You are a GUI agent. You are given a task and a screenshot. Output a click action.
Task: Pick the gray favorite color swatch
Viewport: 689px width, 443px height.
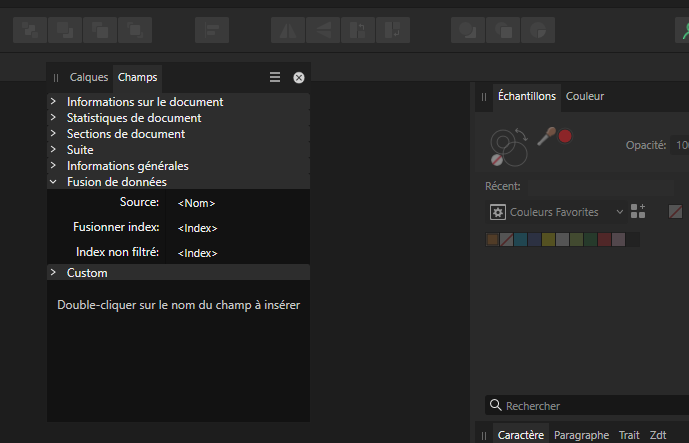pyautogui.click(x=562, y=240)
